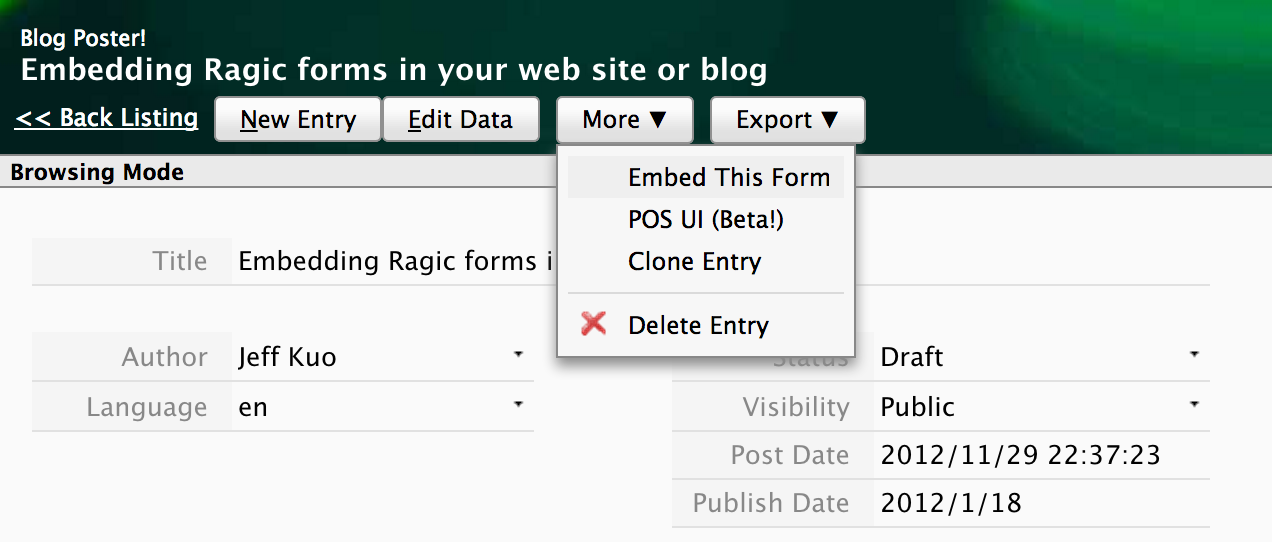Click the Edit Data button
Screen dimensions: 1272x542
point(461,119)
